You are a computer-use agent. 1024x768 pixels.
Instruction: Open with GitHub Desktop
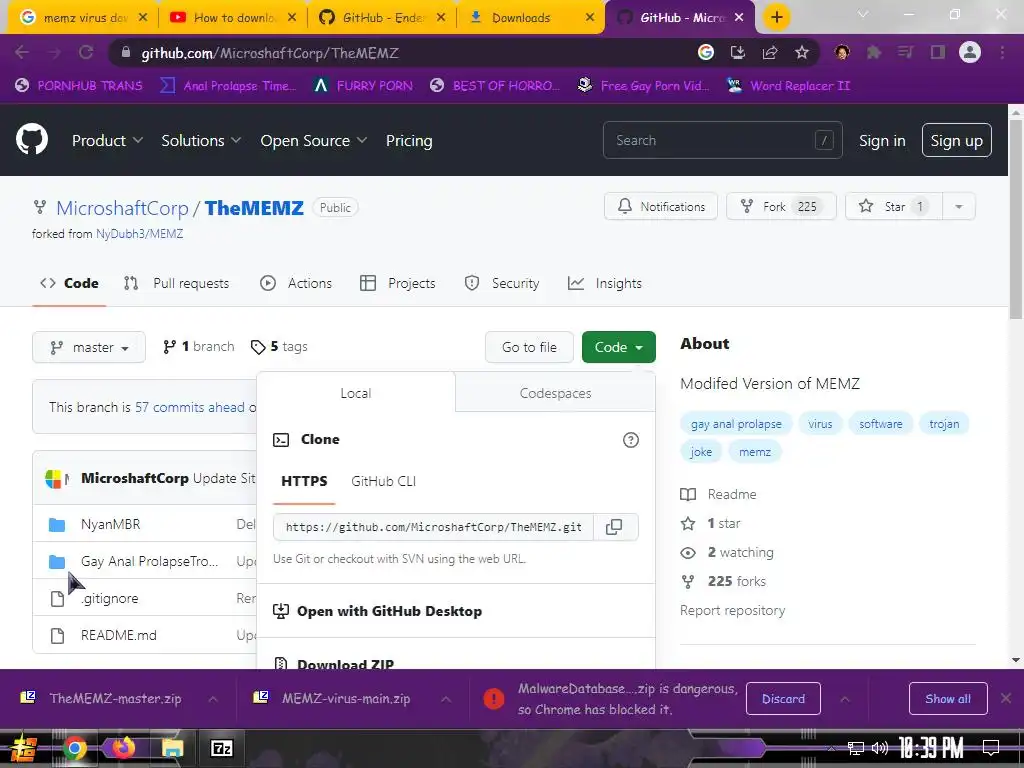389,611
